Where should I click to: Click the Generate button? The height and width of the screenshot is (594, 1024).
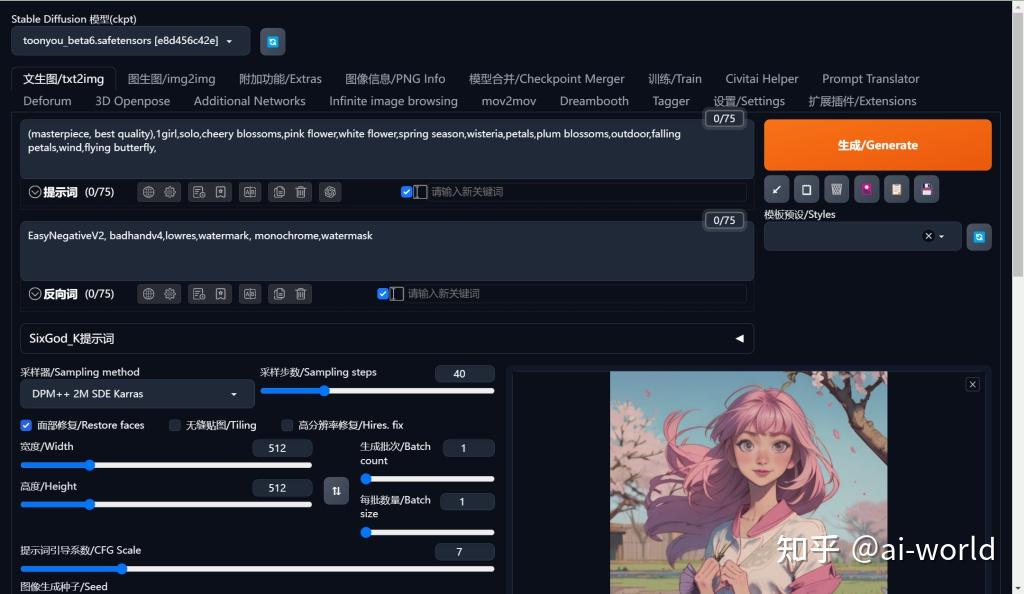point(878,145)
